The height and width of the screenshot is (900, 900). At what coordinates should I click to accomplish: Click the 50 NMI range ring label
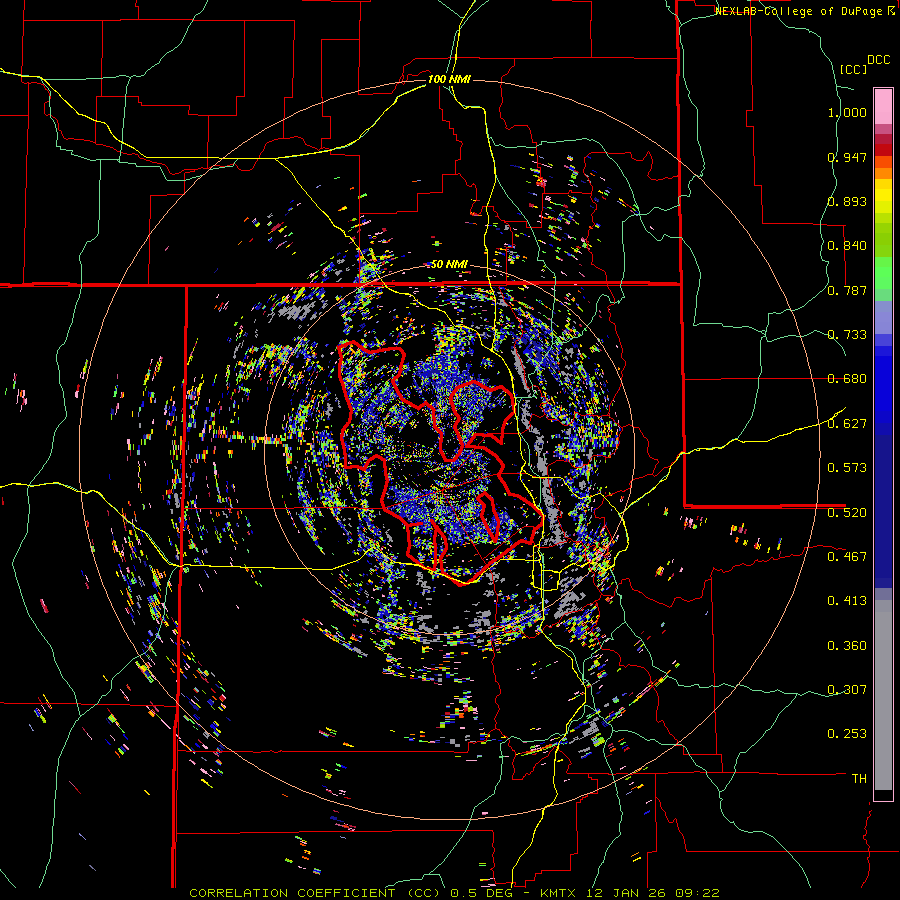[x=449, y=264]
